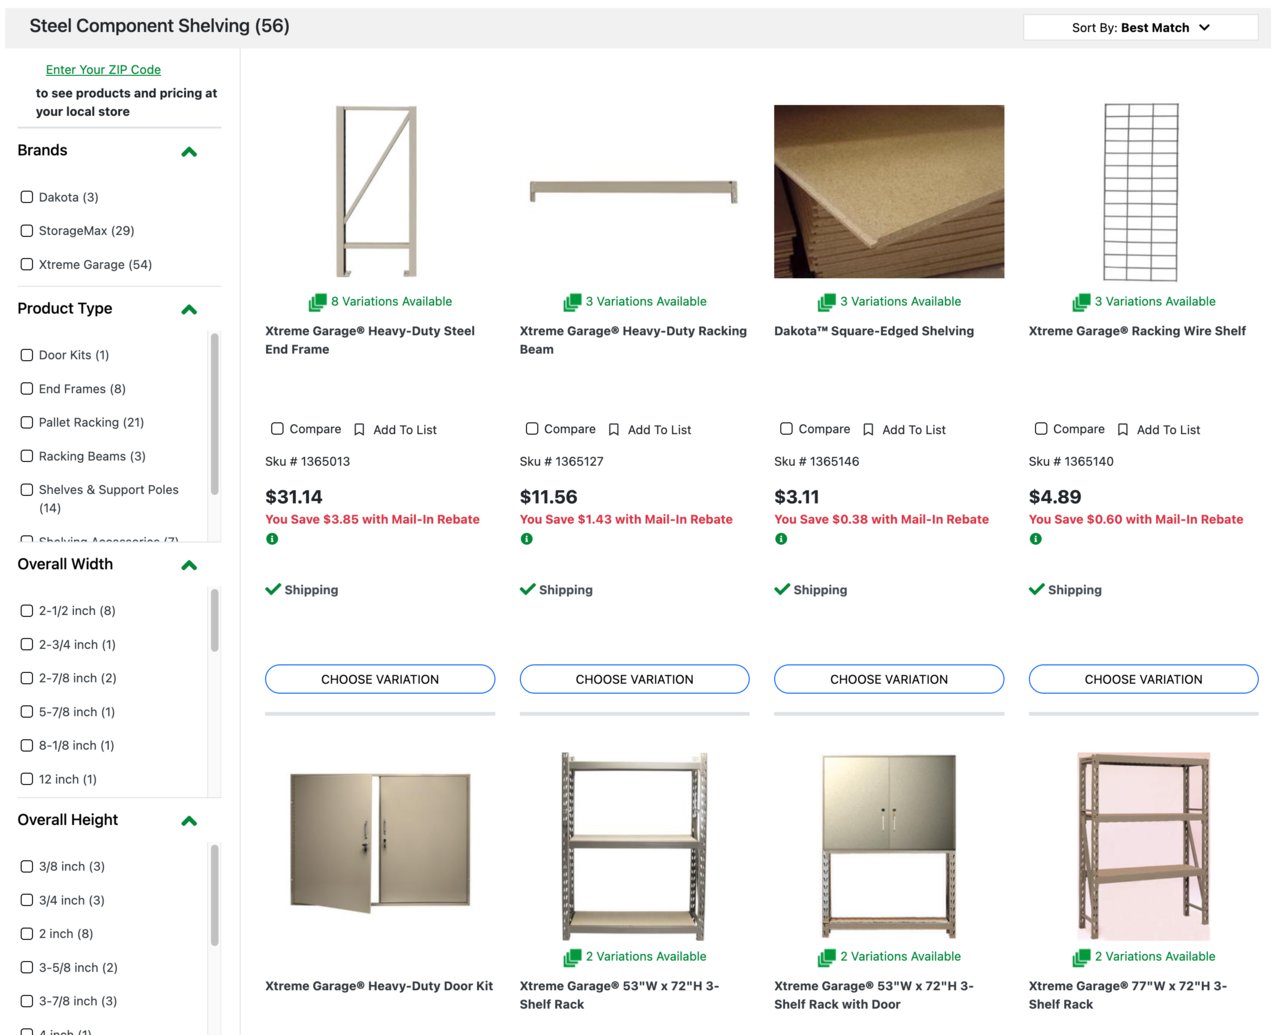Collapse the Overall Height filter section
This screenshot has width=1279, height=1035.
pyautogui.click(x=189, y=822)
